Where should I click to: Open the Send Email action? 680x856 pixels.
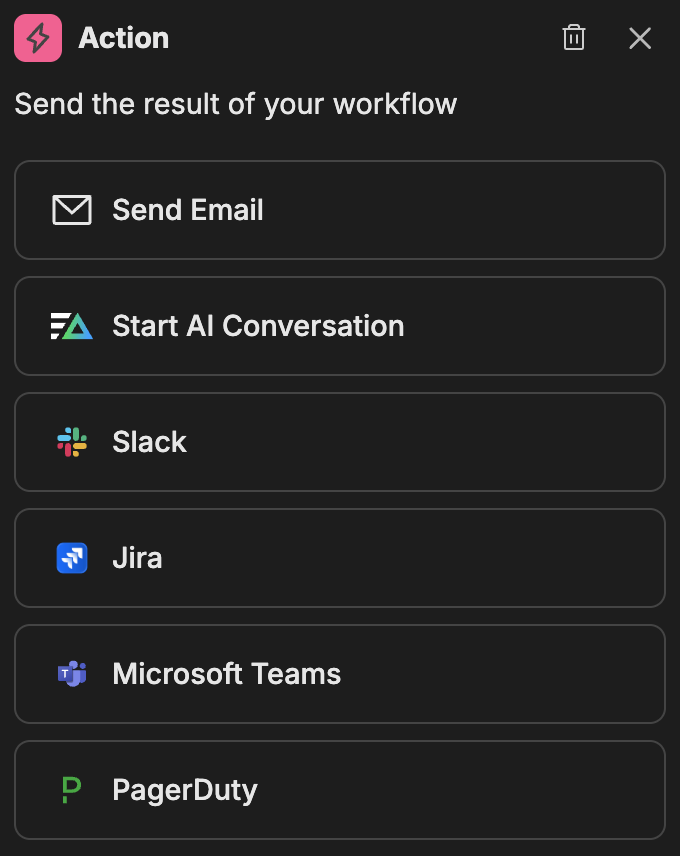pos(339,210)
